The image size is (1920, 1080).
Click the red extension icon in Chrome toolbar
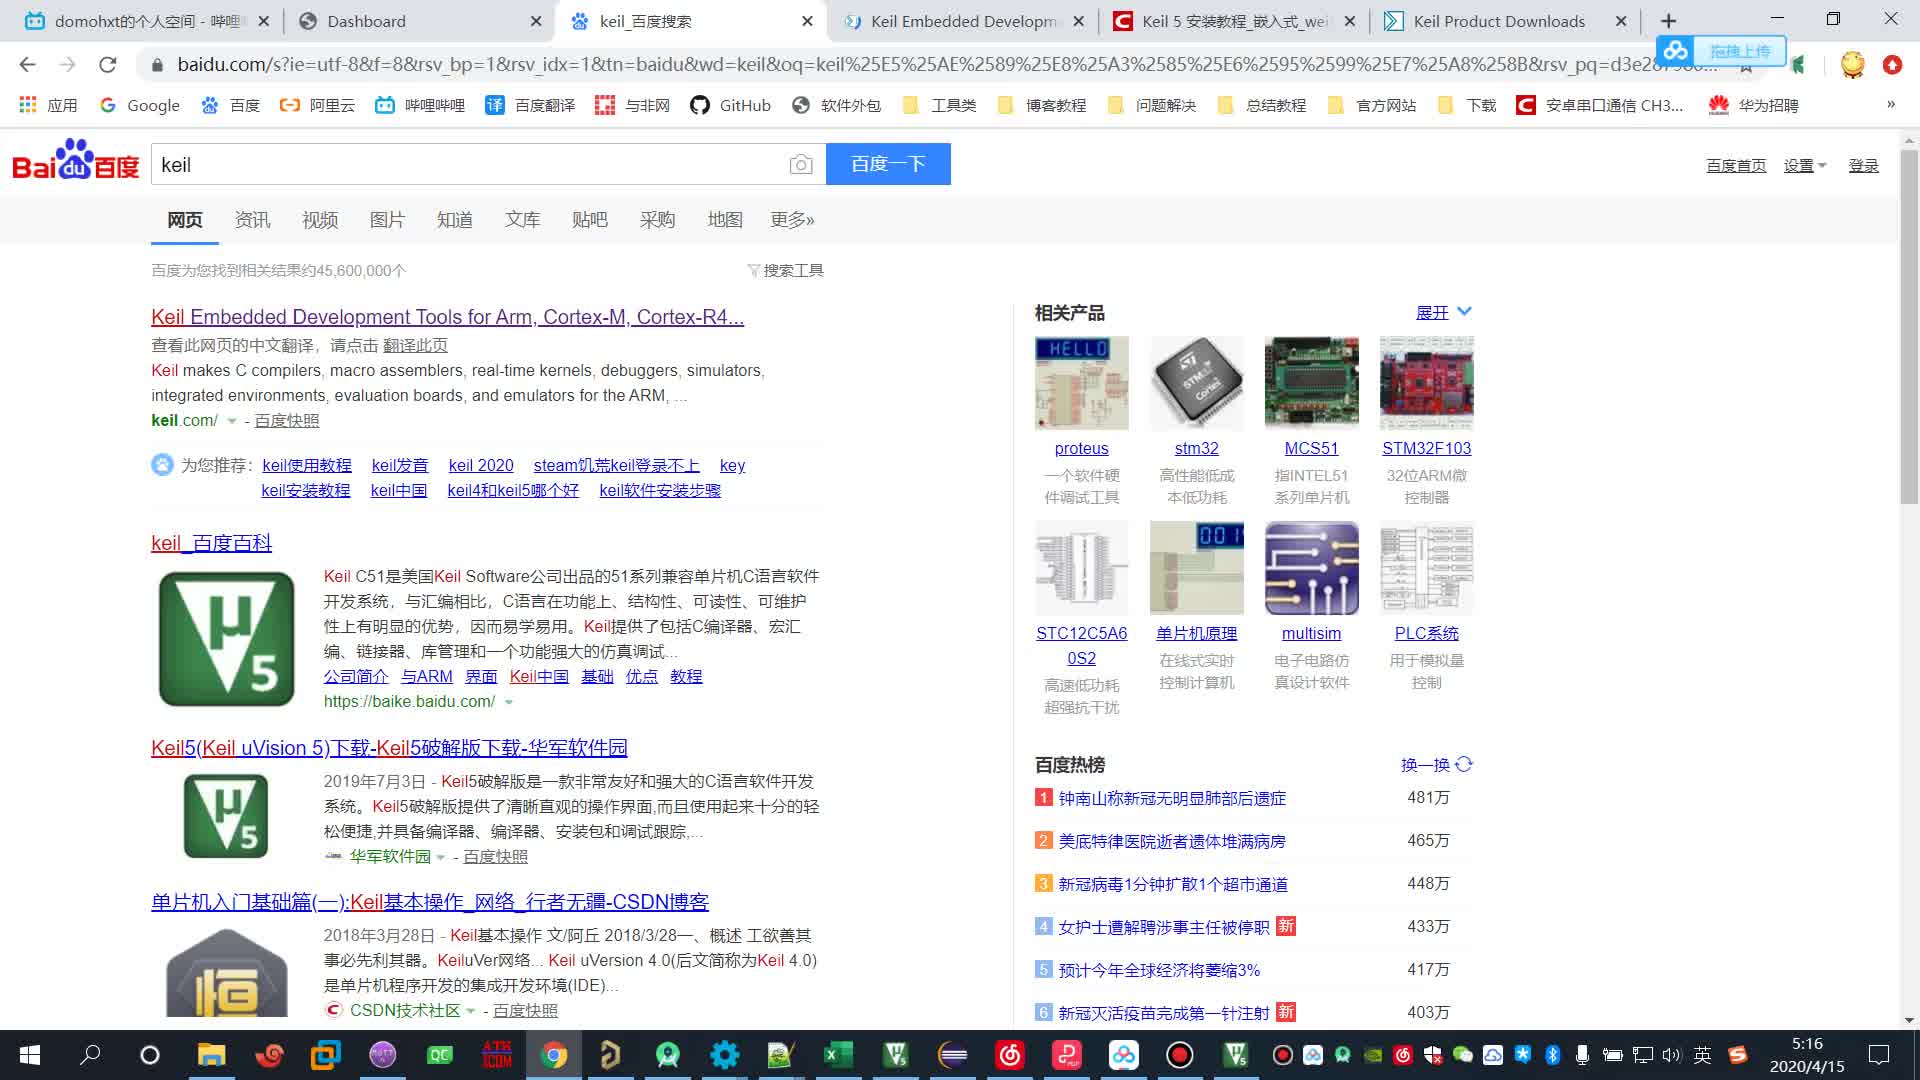1892,65
